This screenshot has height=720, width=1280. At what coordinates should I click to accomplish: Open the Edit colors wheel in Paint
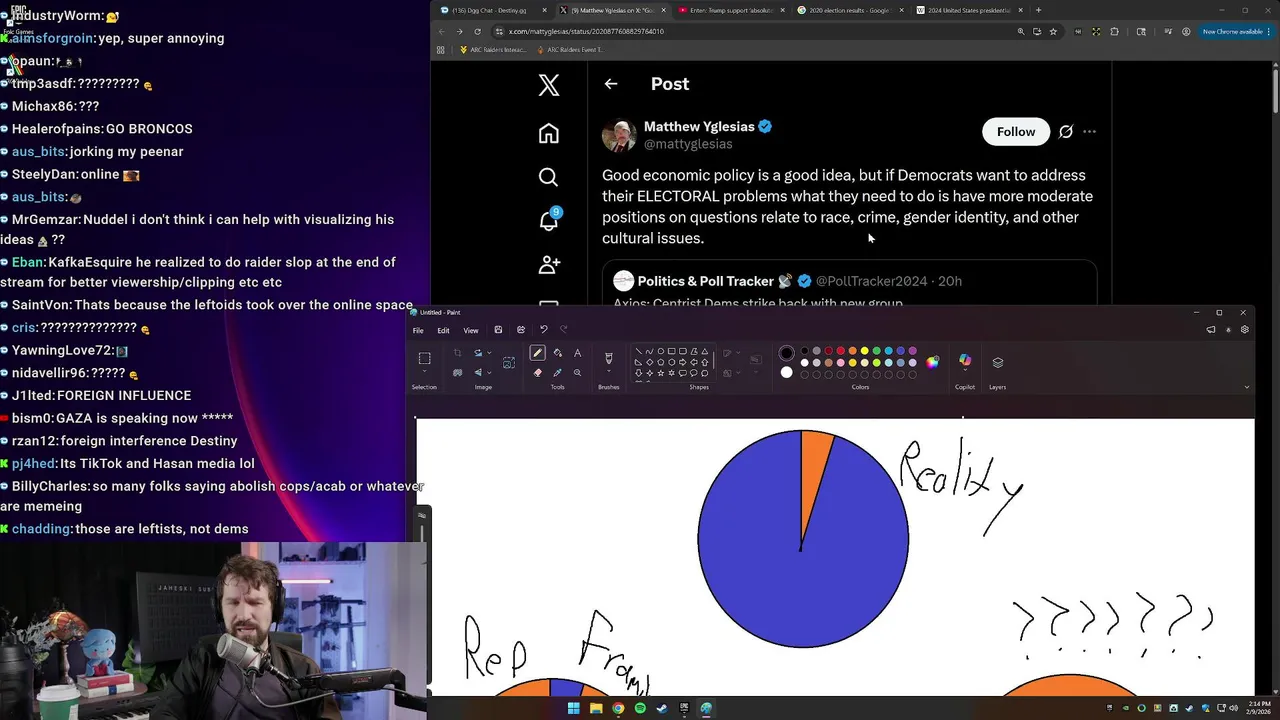932,363
